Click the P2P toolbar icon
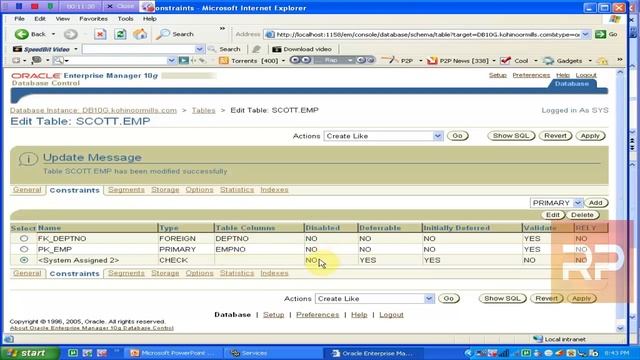The height and width of the screenshot is (360, 640). [x=390, y=60]
